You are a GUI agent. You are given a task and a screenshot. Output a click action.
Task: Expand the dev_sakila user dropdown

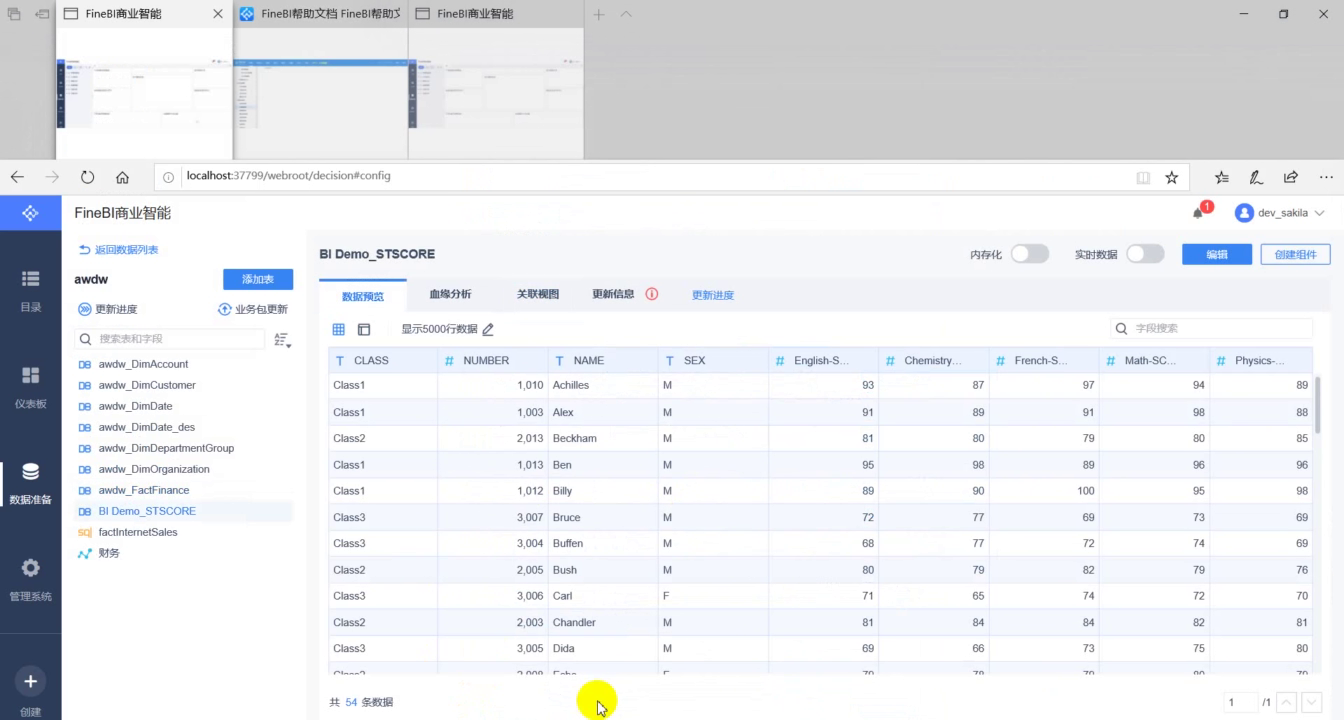tap(1320, 213)
